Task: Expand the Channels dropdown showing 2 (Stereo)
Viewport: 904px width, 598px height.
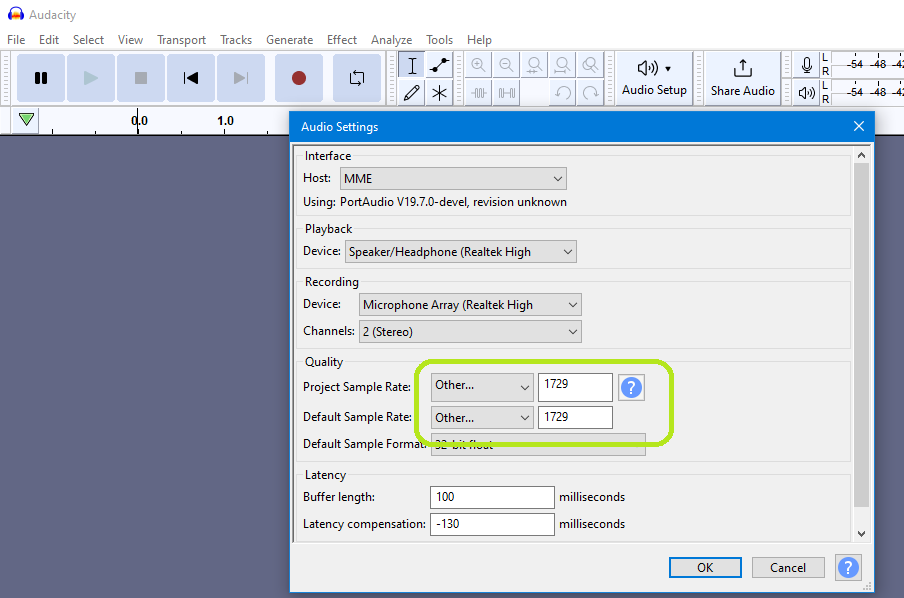Action: tap(470, 332)
